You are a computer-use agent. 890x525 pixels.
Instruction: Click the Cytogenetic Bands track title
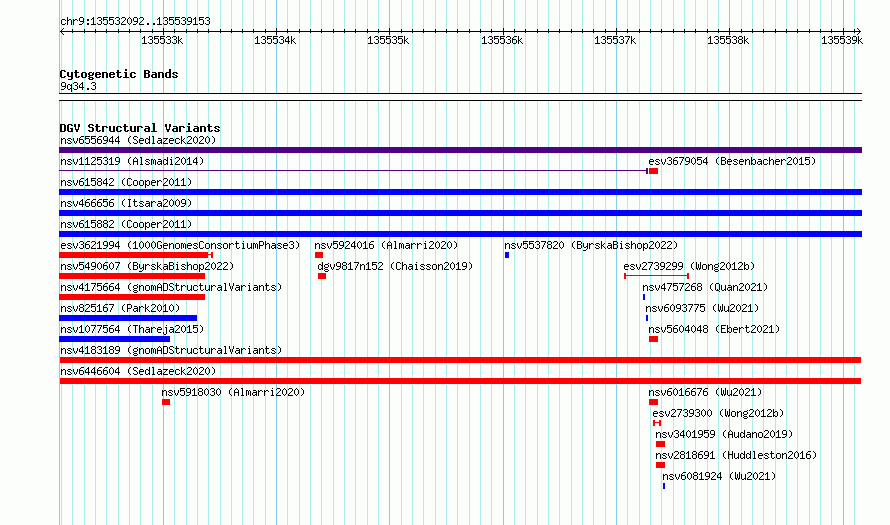pos(119,74)
